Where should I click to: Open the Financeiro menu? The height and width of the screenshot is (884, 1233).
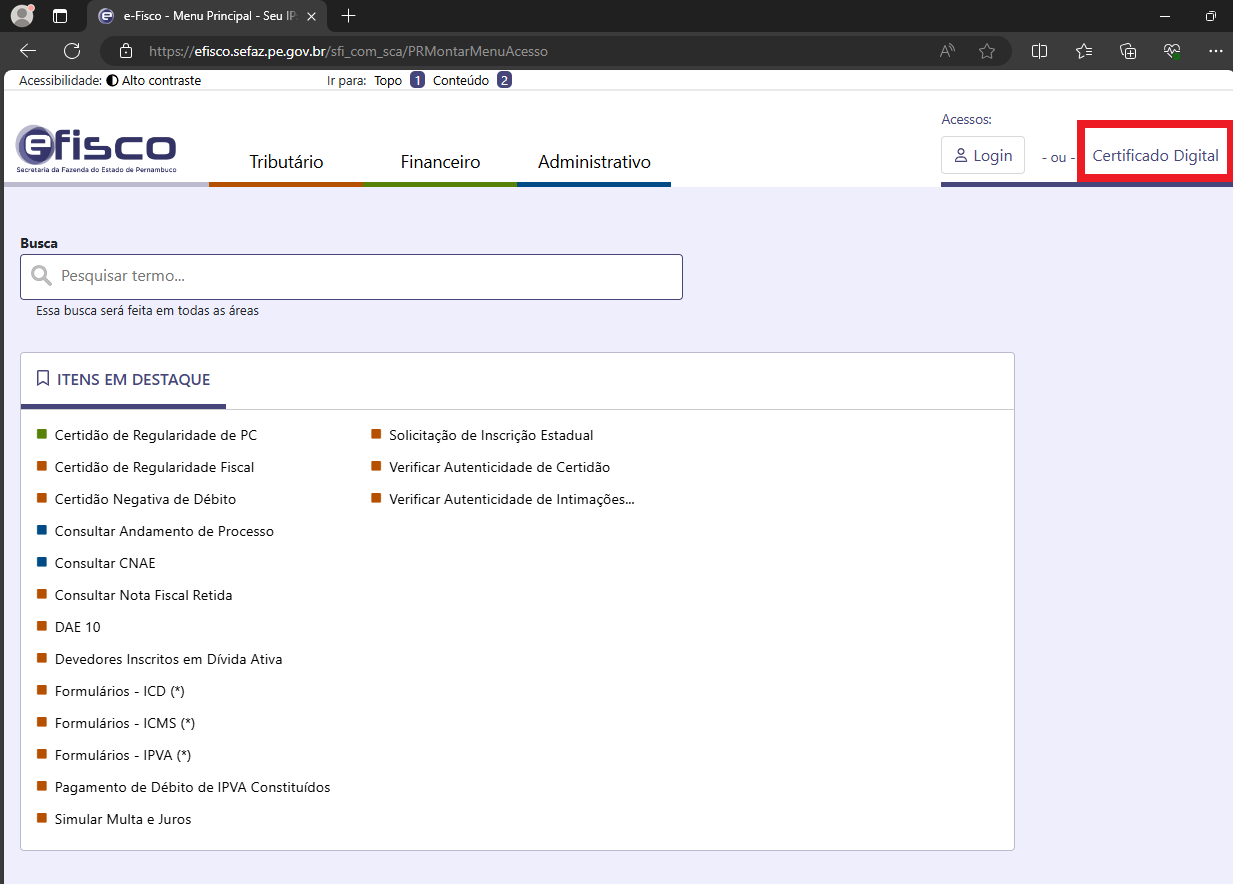(x=440, y=162)
